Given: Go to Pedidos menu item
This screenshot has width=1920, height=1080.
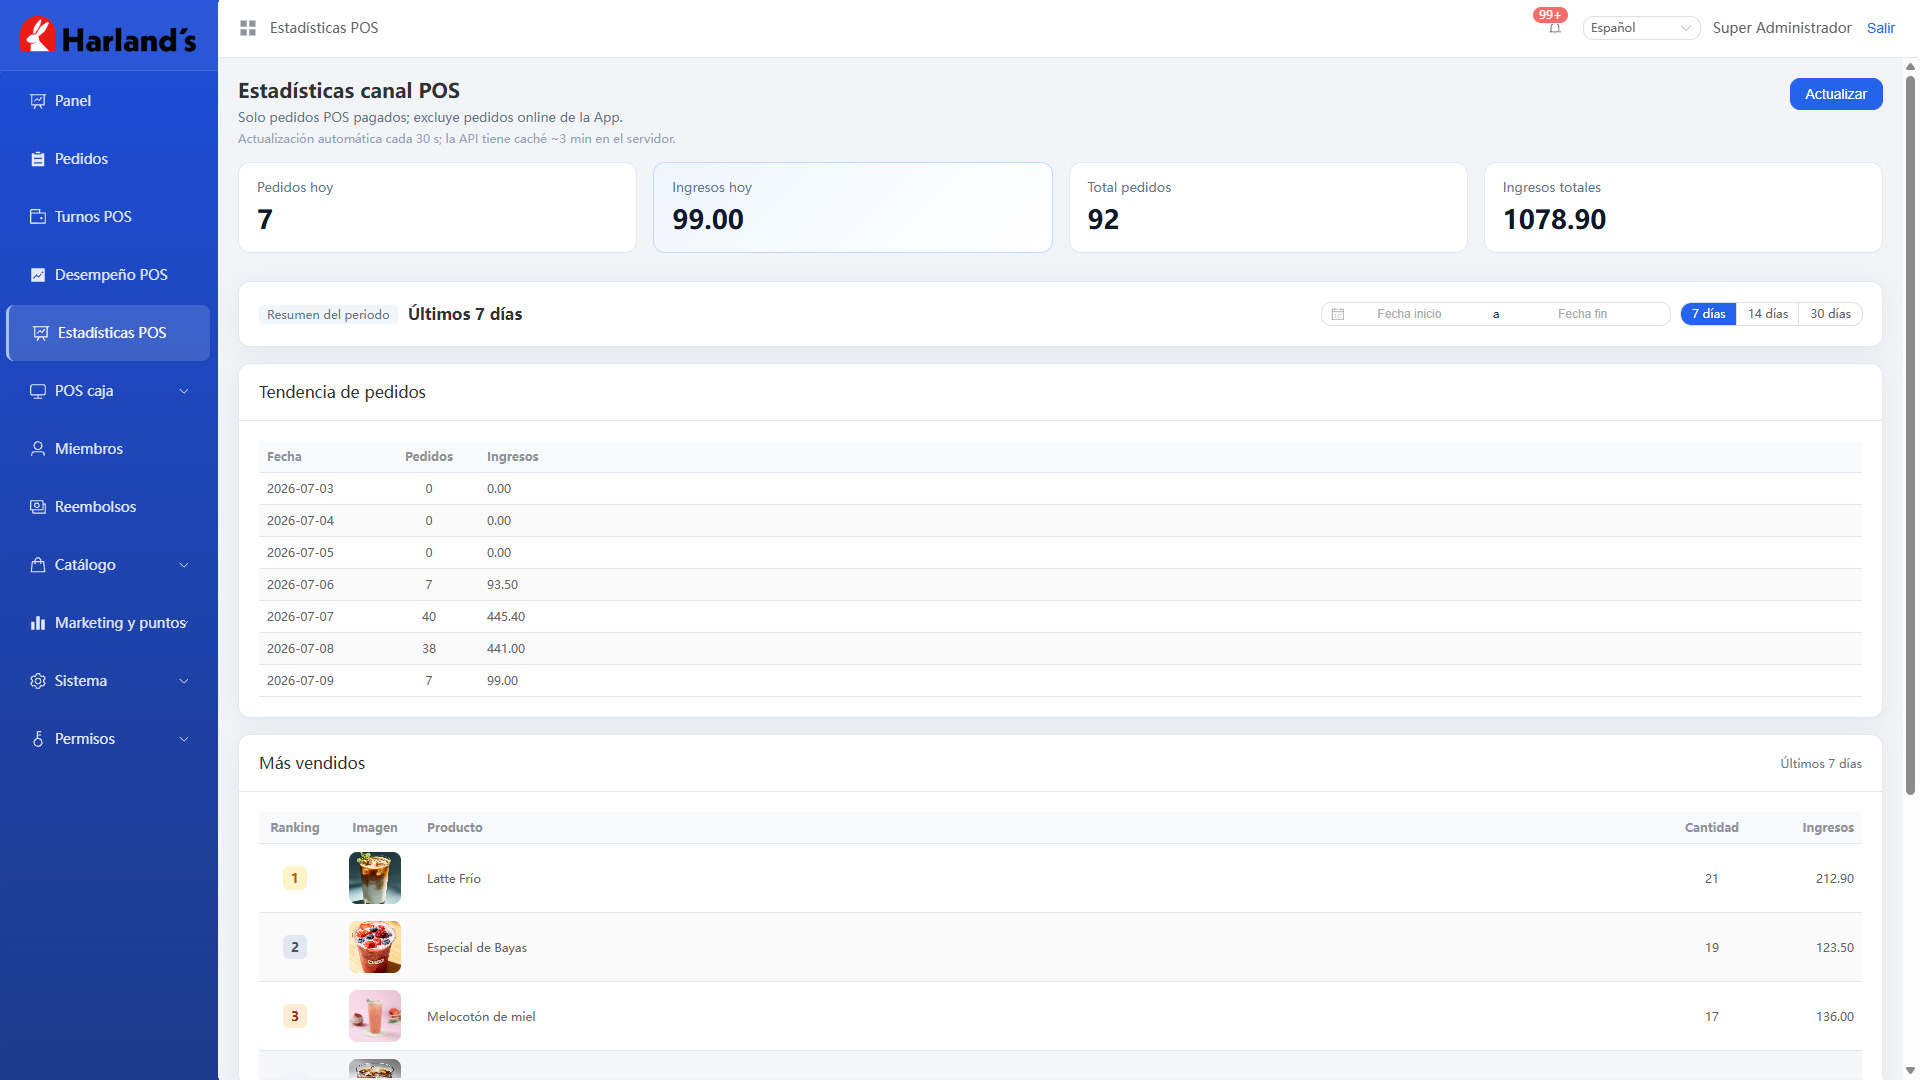Looking at the screenshot, I should (109, 159).
